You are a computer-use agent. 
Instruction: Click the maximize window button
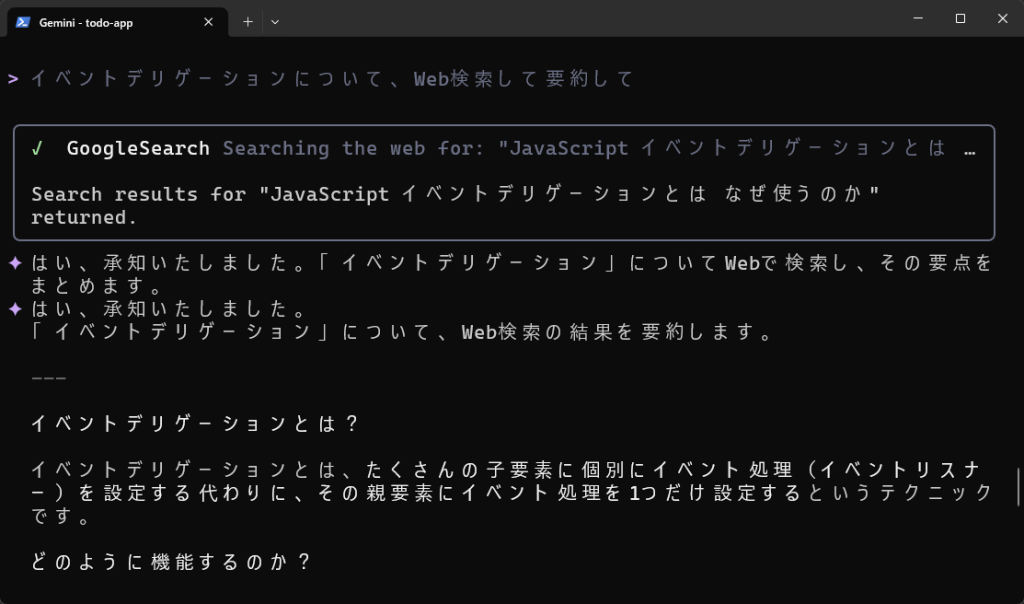tap(960, 18)
